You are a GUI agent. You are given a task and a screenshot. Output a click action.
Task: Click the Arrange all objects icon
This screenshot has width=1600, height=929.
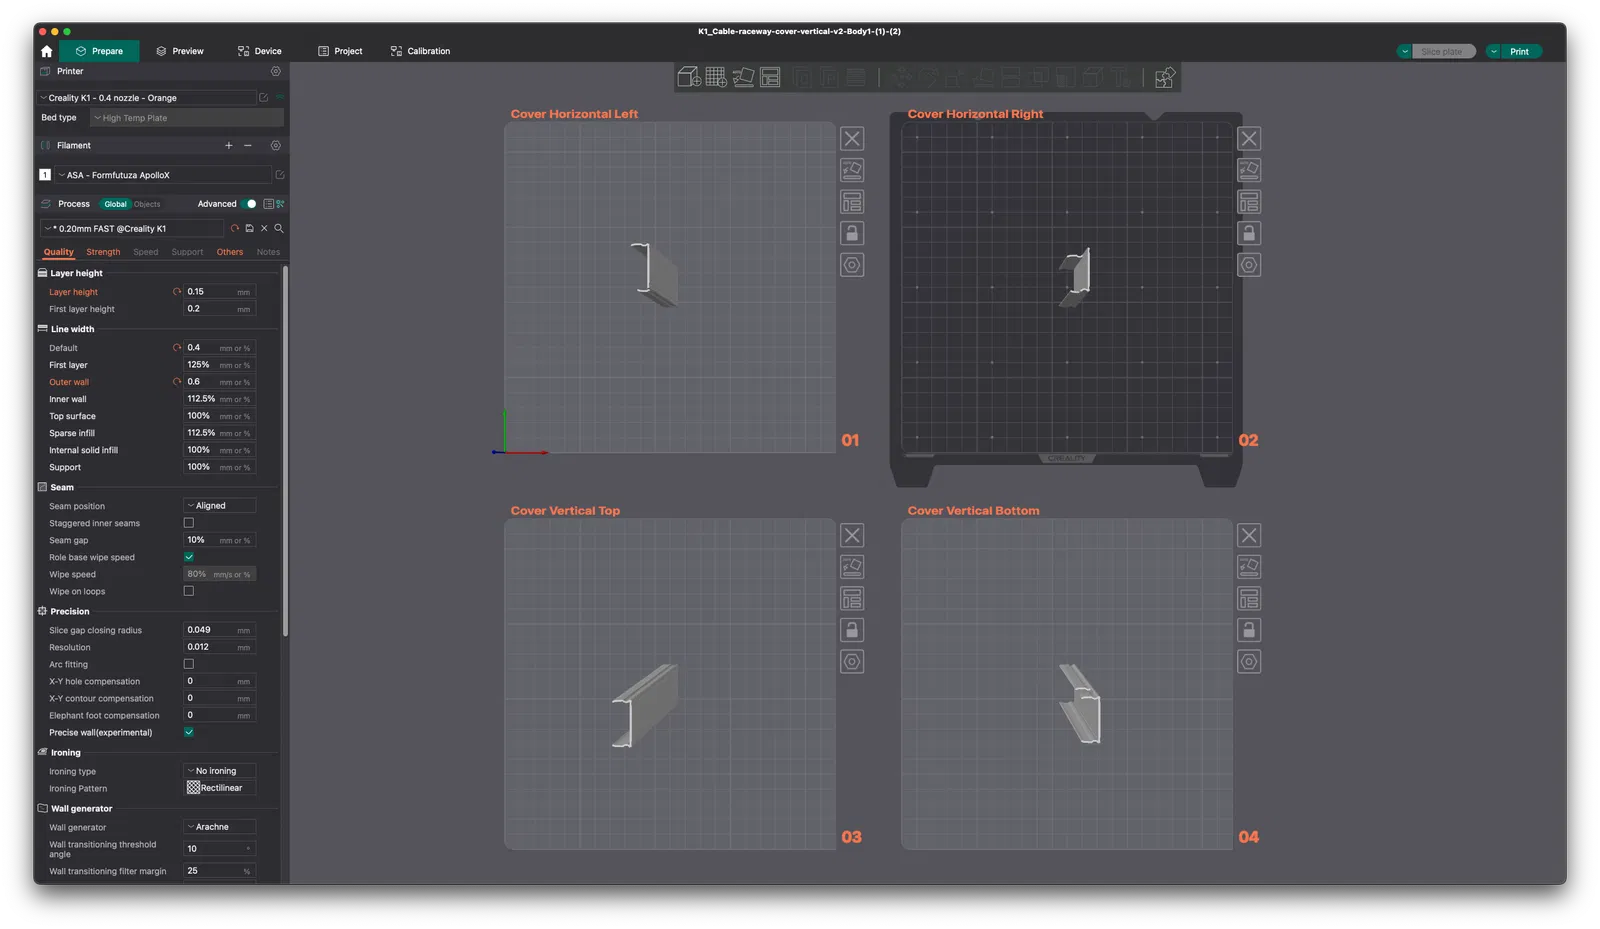tap(770, 77)
